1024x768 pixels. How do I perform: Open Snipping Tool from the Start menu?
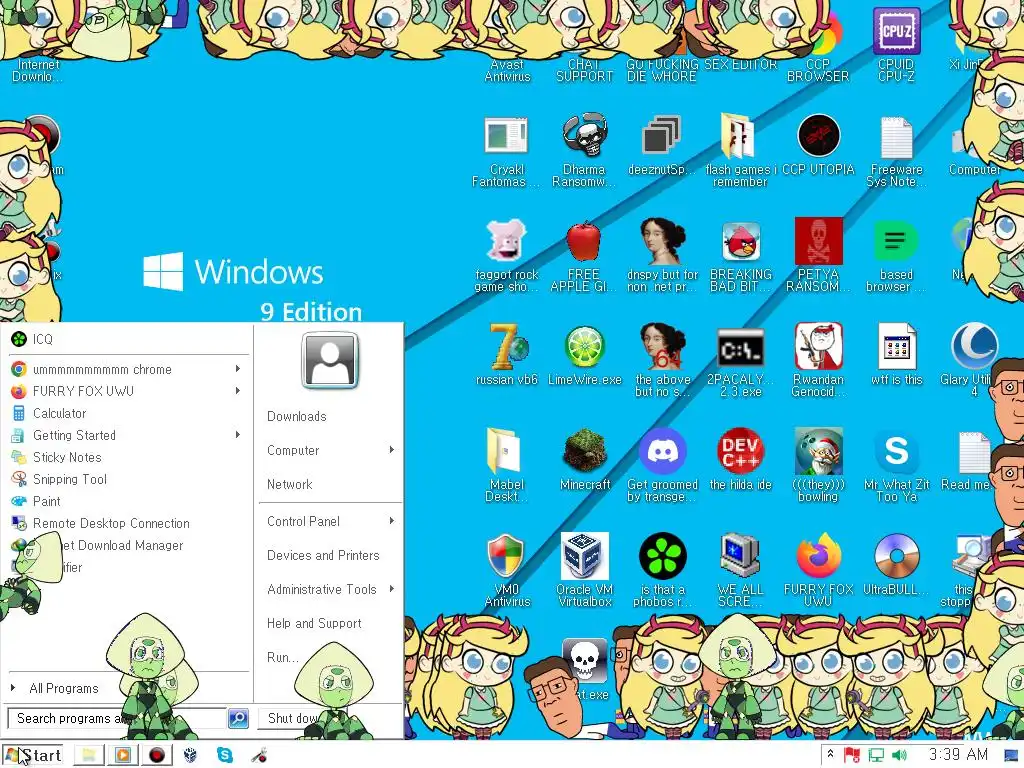129,479
